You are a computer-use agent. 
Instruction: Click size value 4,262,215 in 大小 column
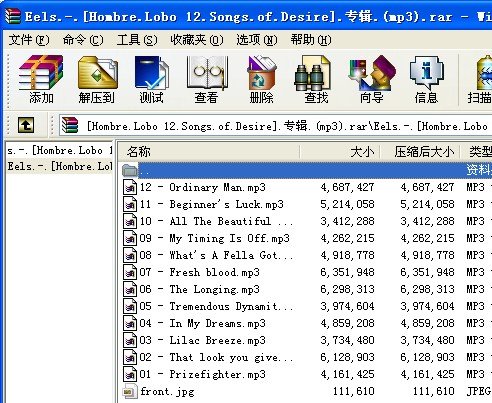[x=347, y=238]
